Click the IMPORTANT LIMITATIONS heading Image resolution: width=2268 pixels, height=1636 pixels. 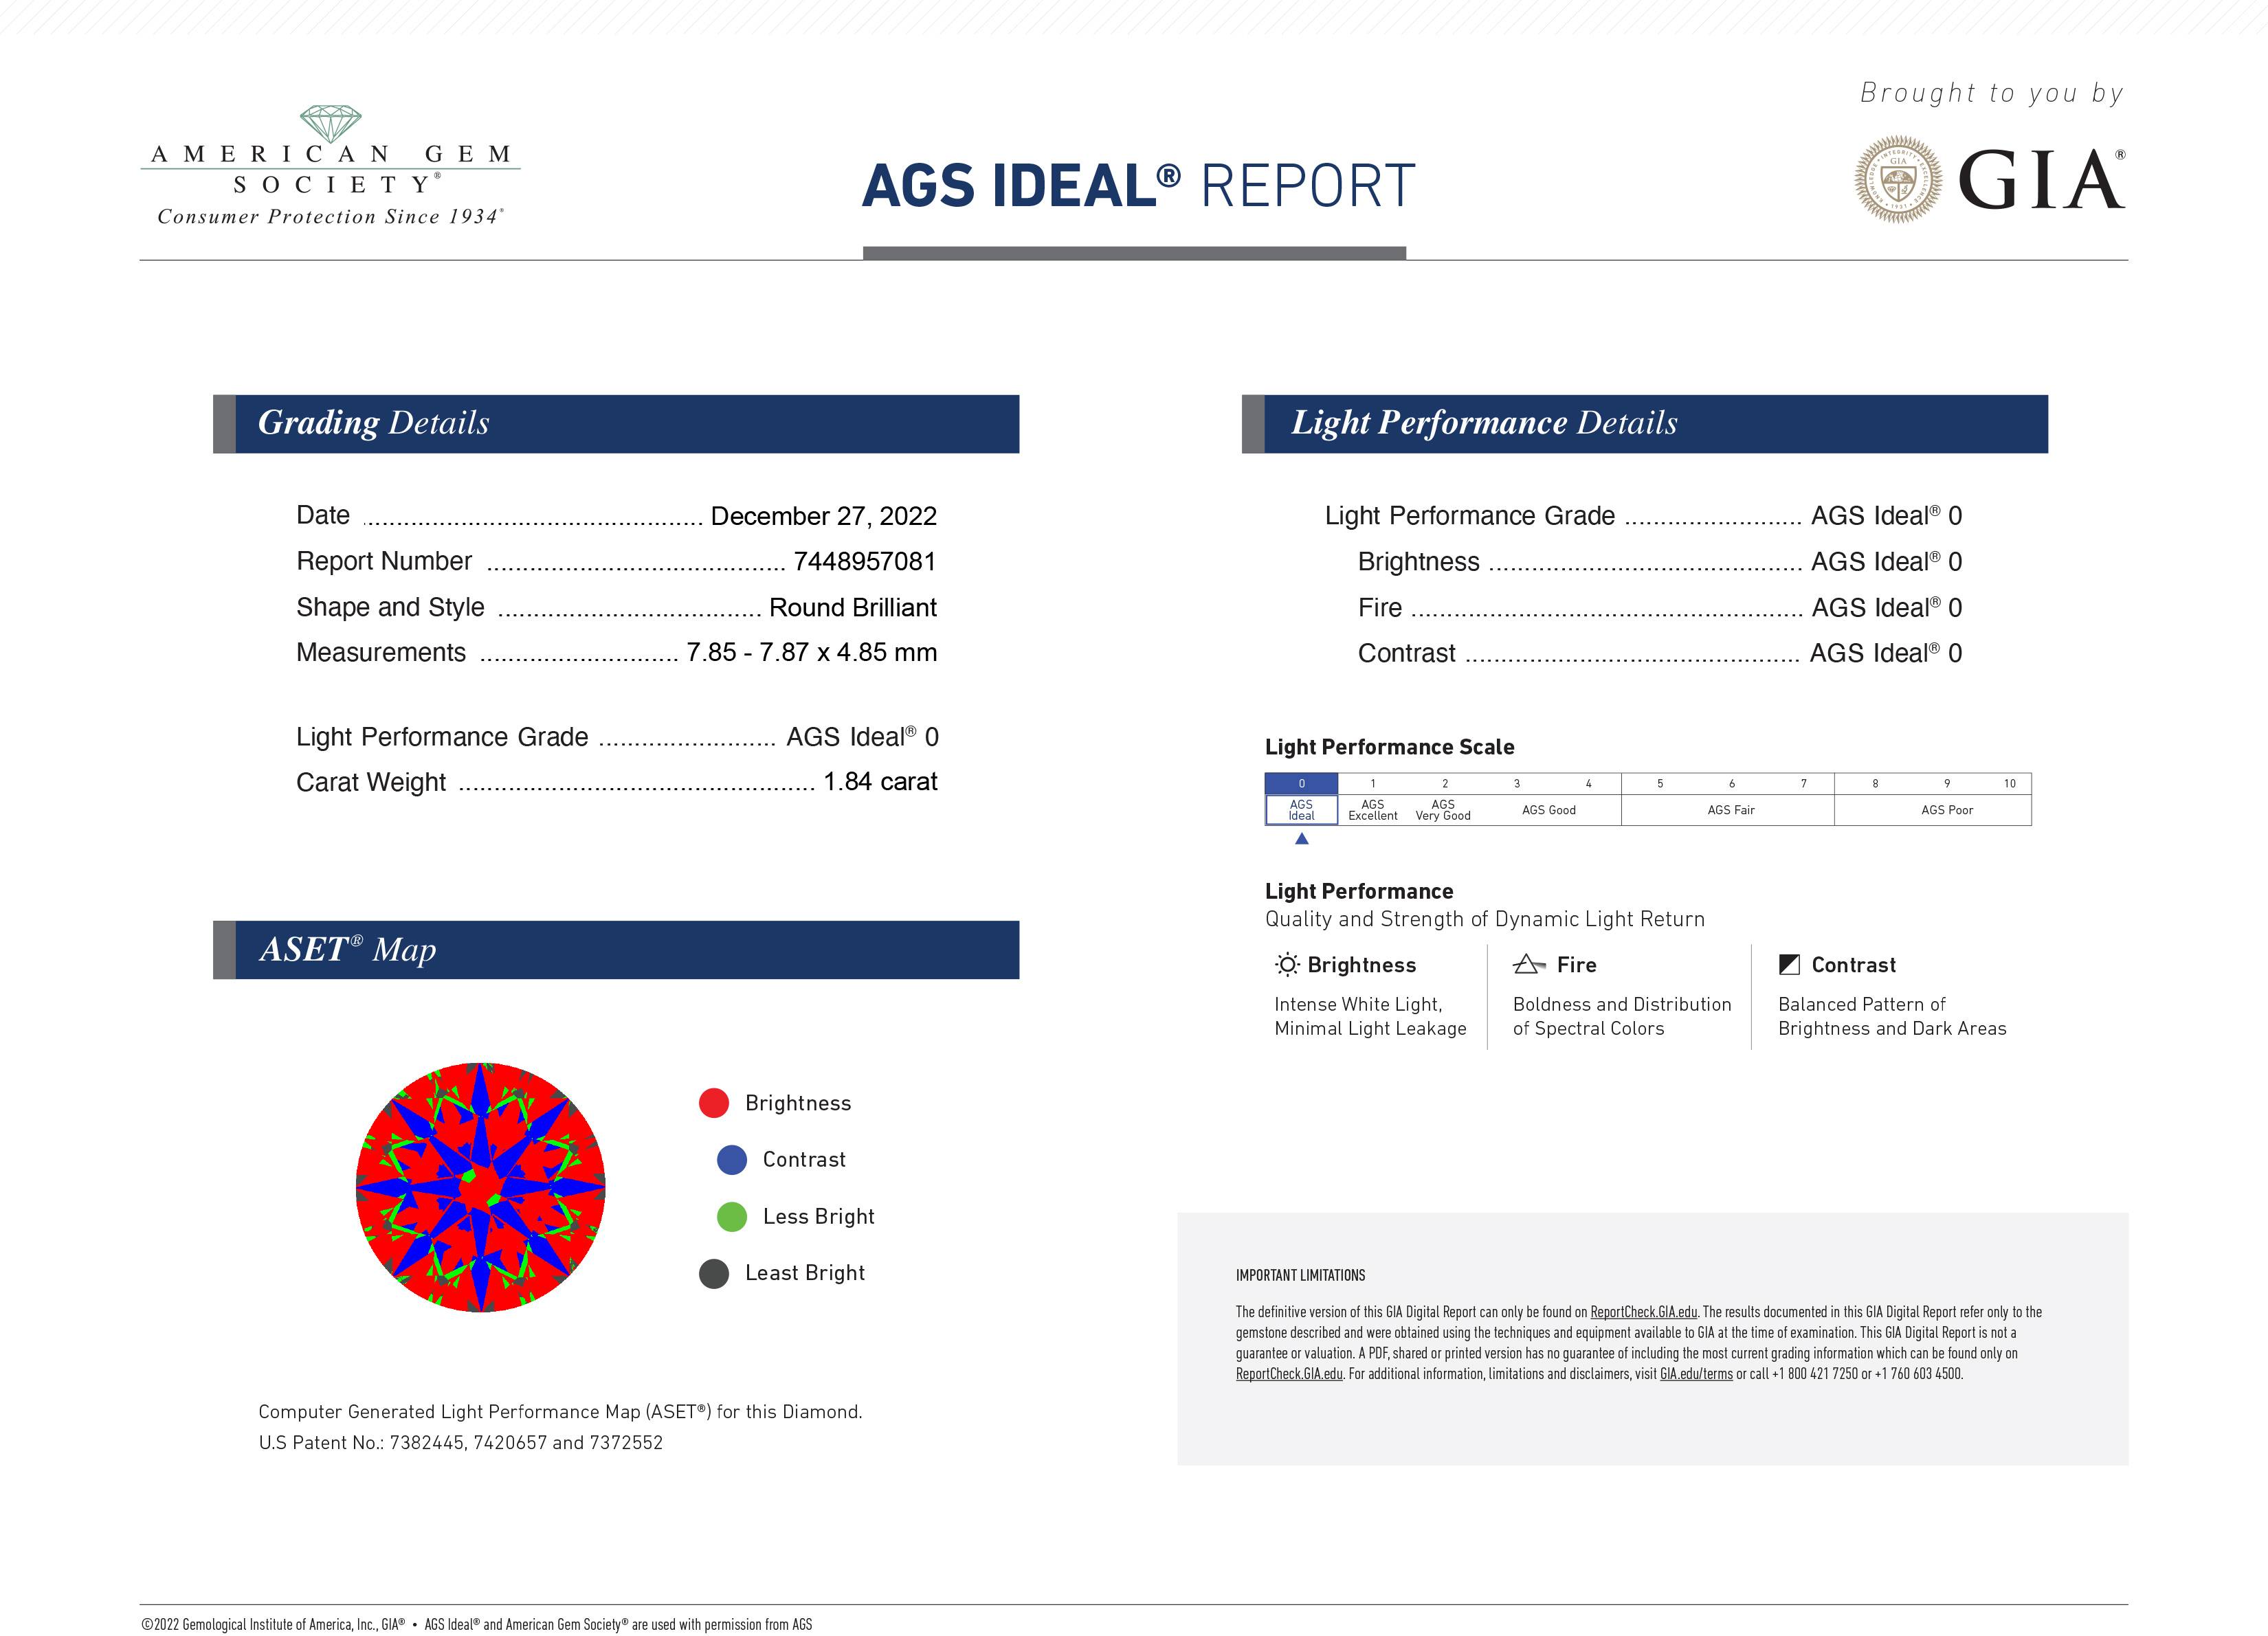1300,1275
